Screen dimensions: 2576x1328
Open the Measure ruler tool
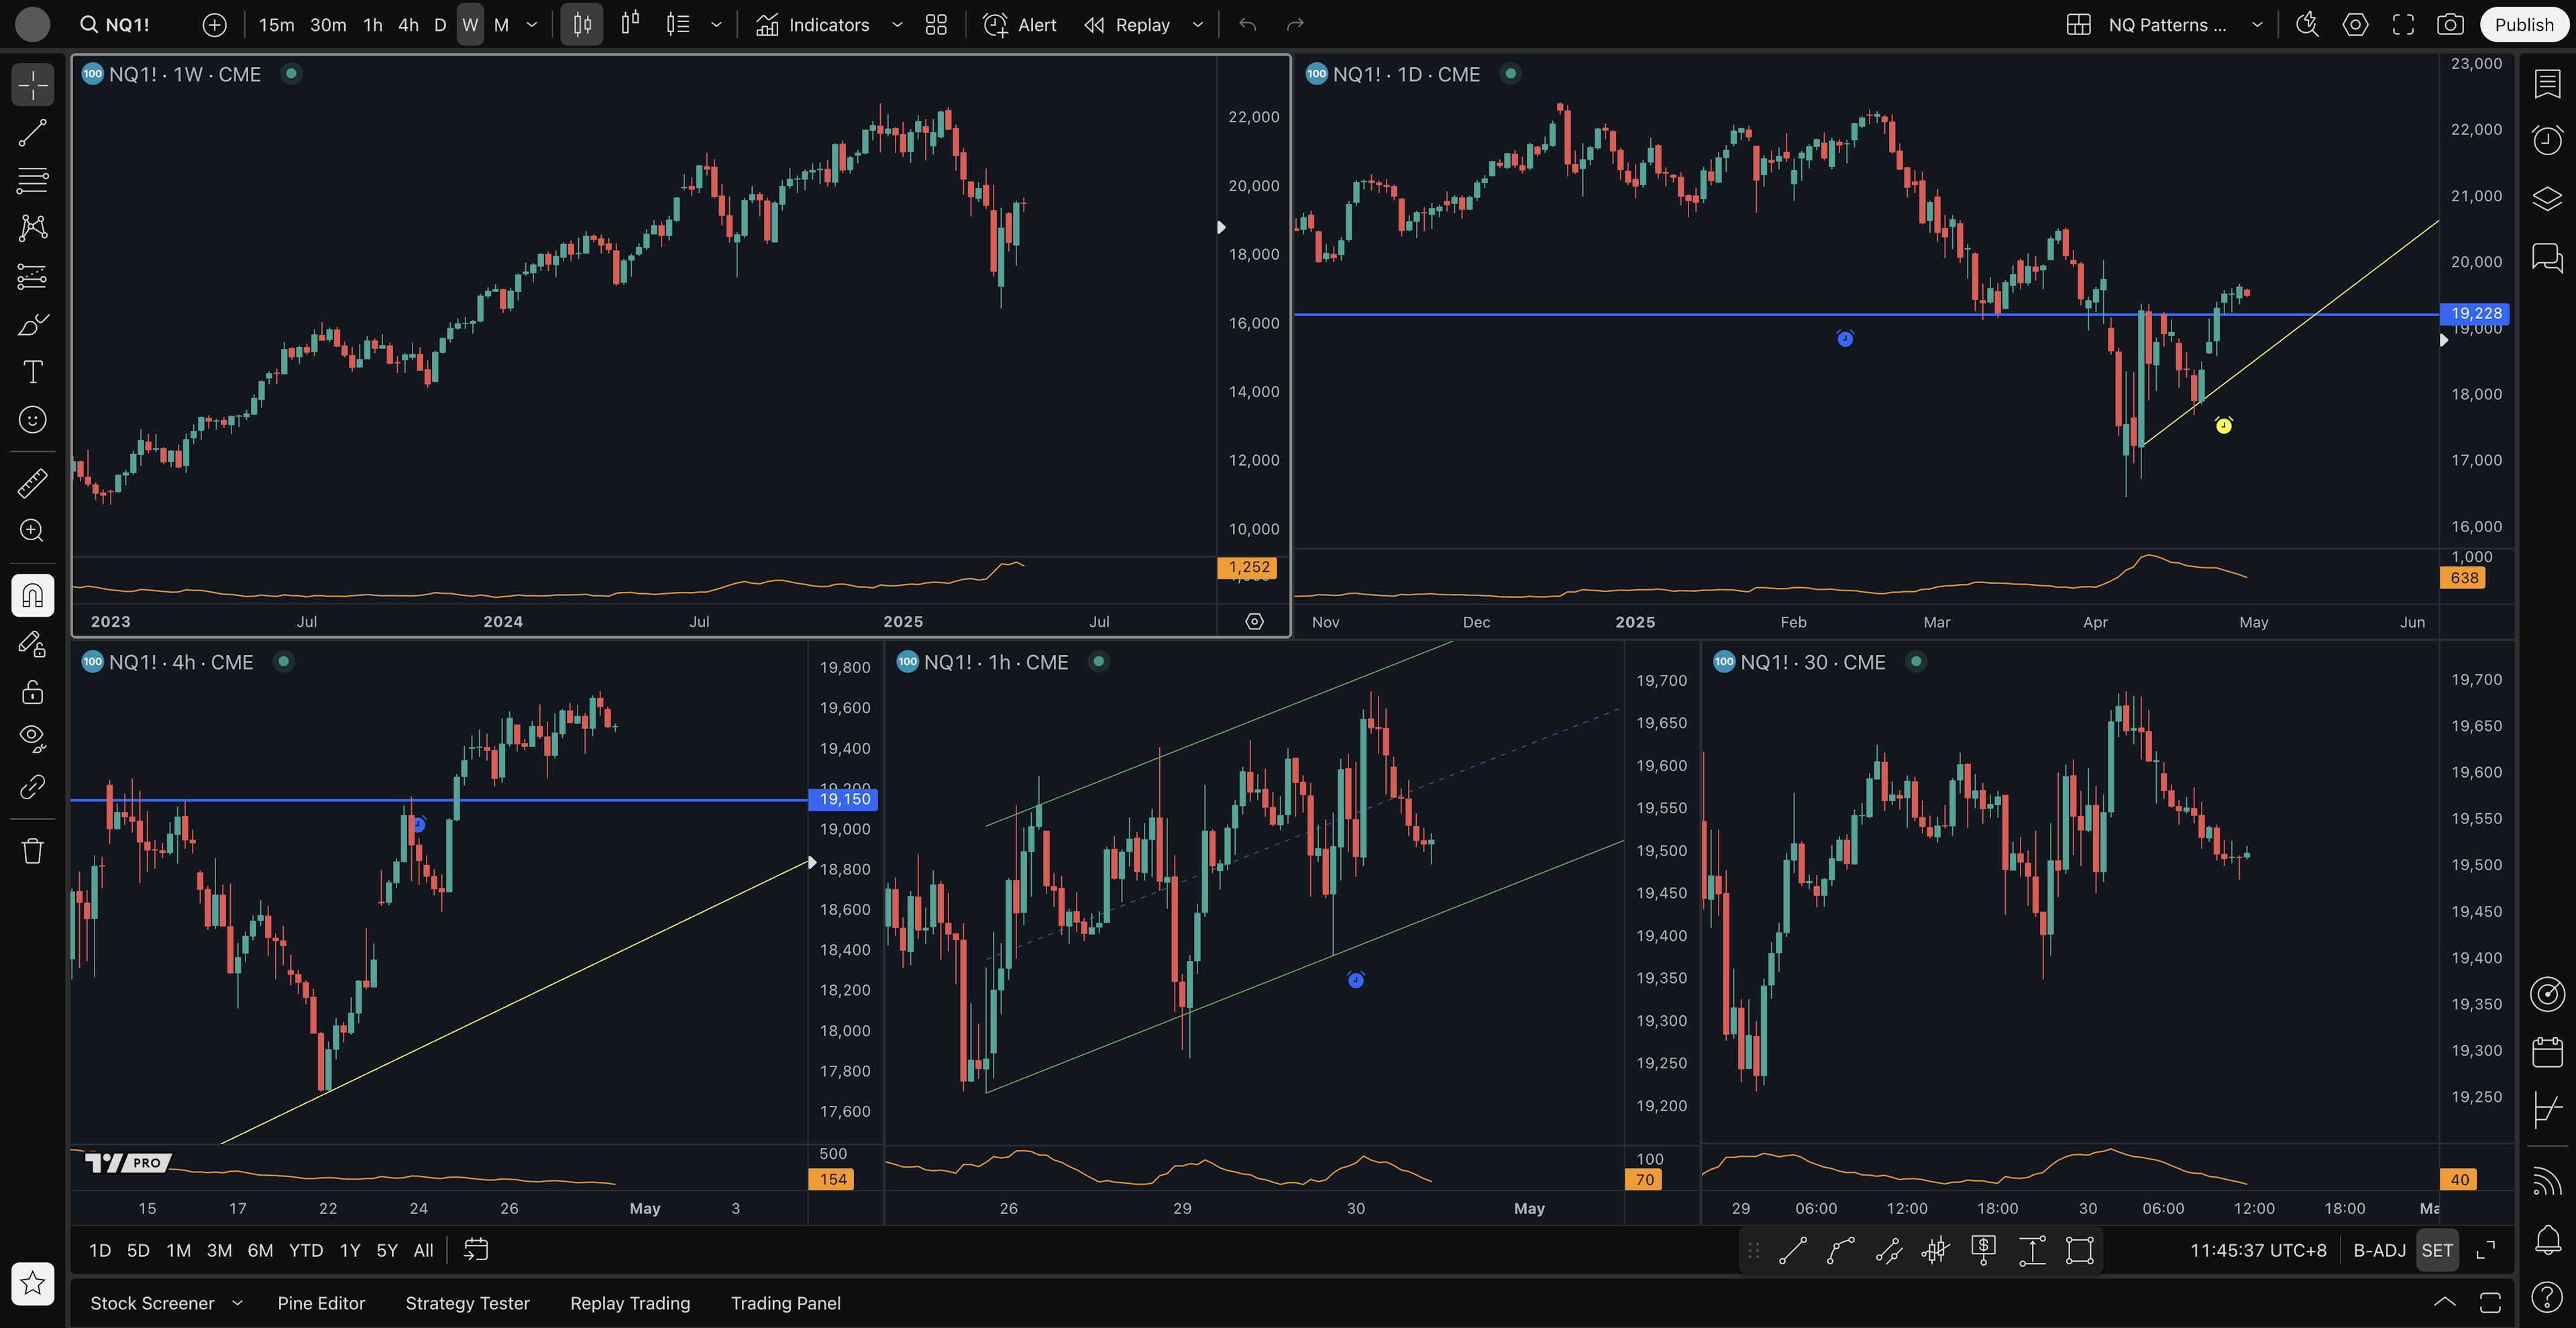[32, 483]
